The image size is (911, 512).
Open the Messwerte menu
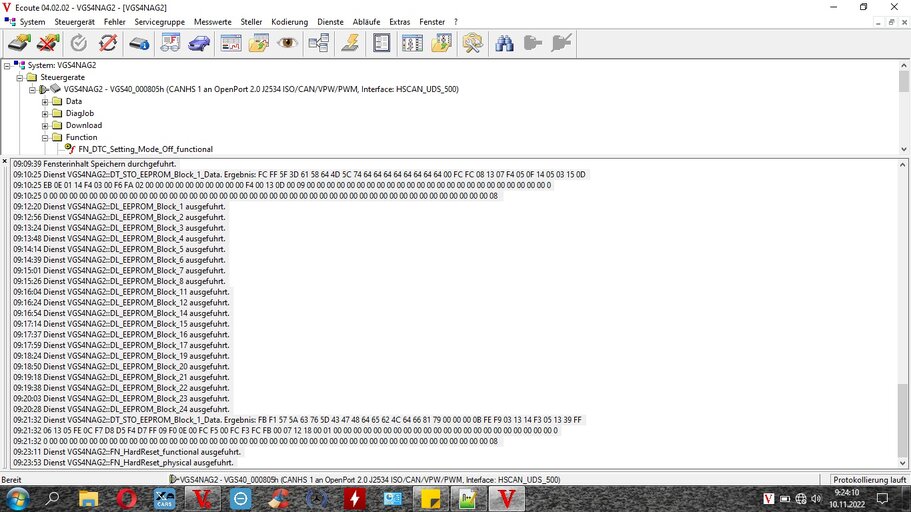(x=213, y=22)
